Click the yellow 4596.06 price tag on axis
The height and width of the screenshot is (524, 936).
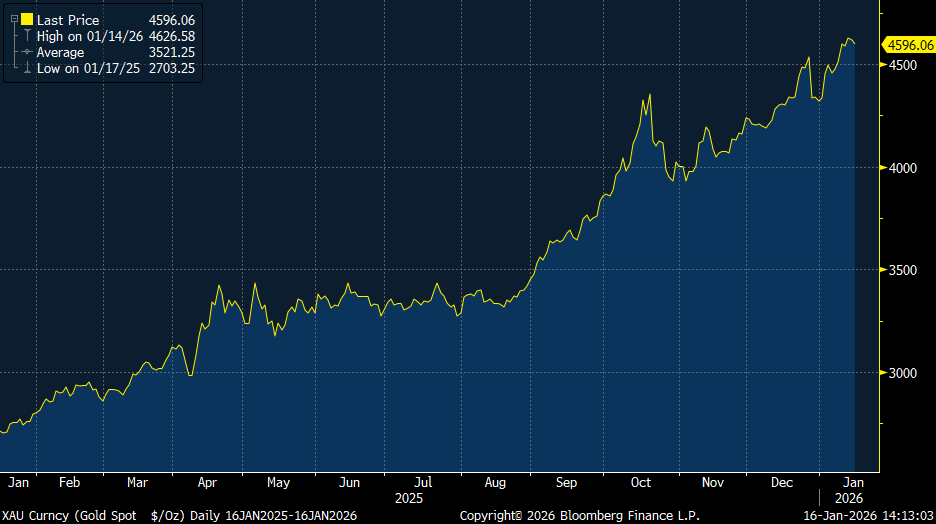click(909, 45)
